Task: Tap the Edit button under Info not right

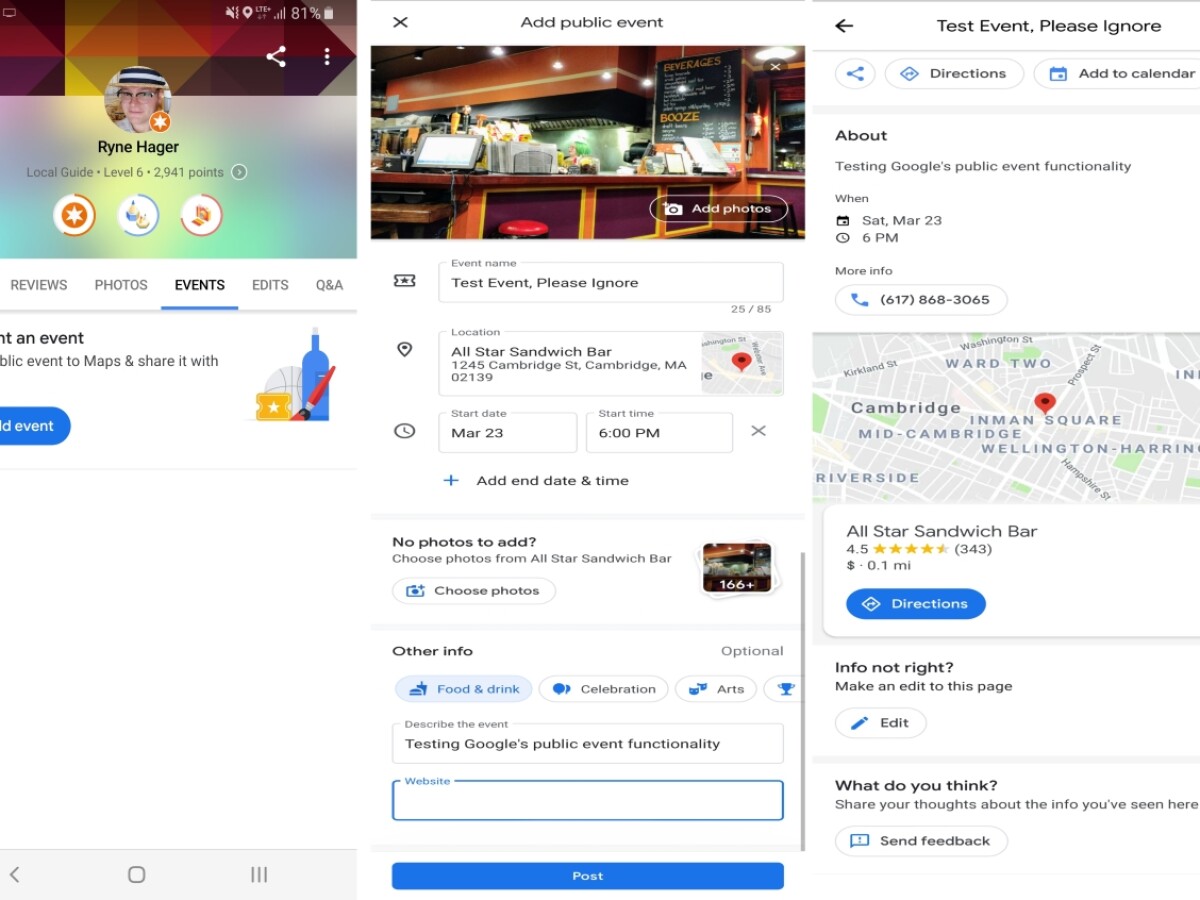Action: click(x=880, y=723)
